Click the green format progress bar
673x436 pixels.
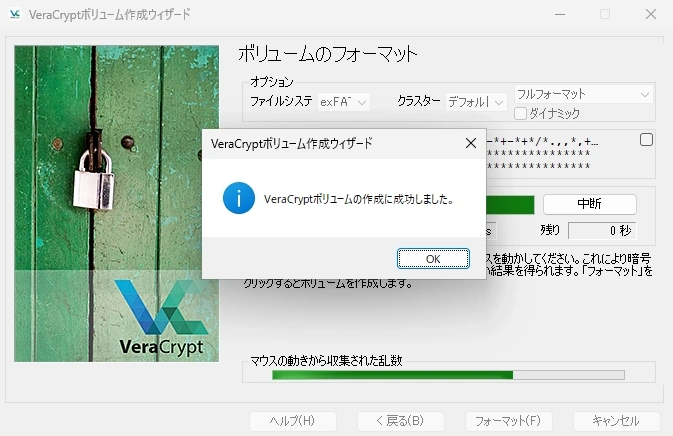(x=510, y=205)
